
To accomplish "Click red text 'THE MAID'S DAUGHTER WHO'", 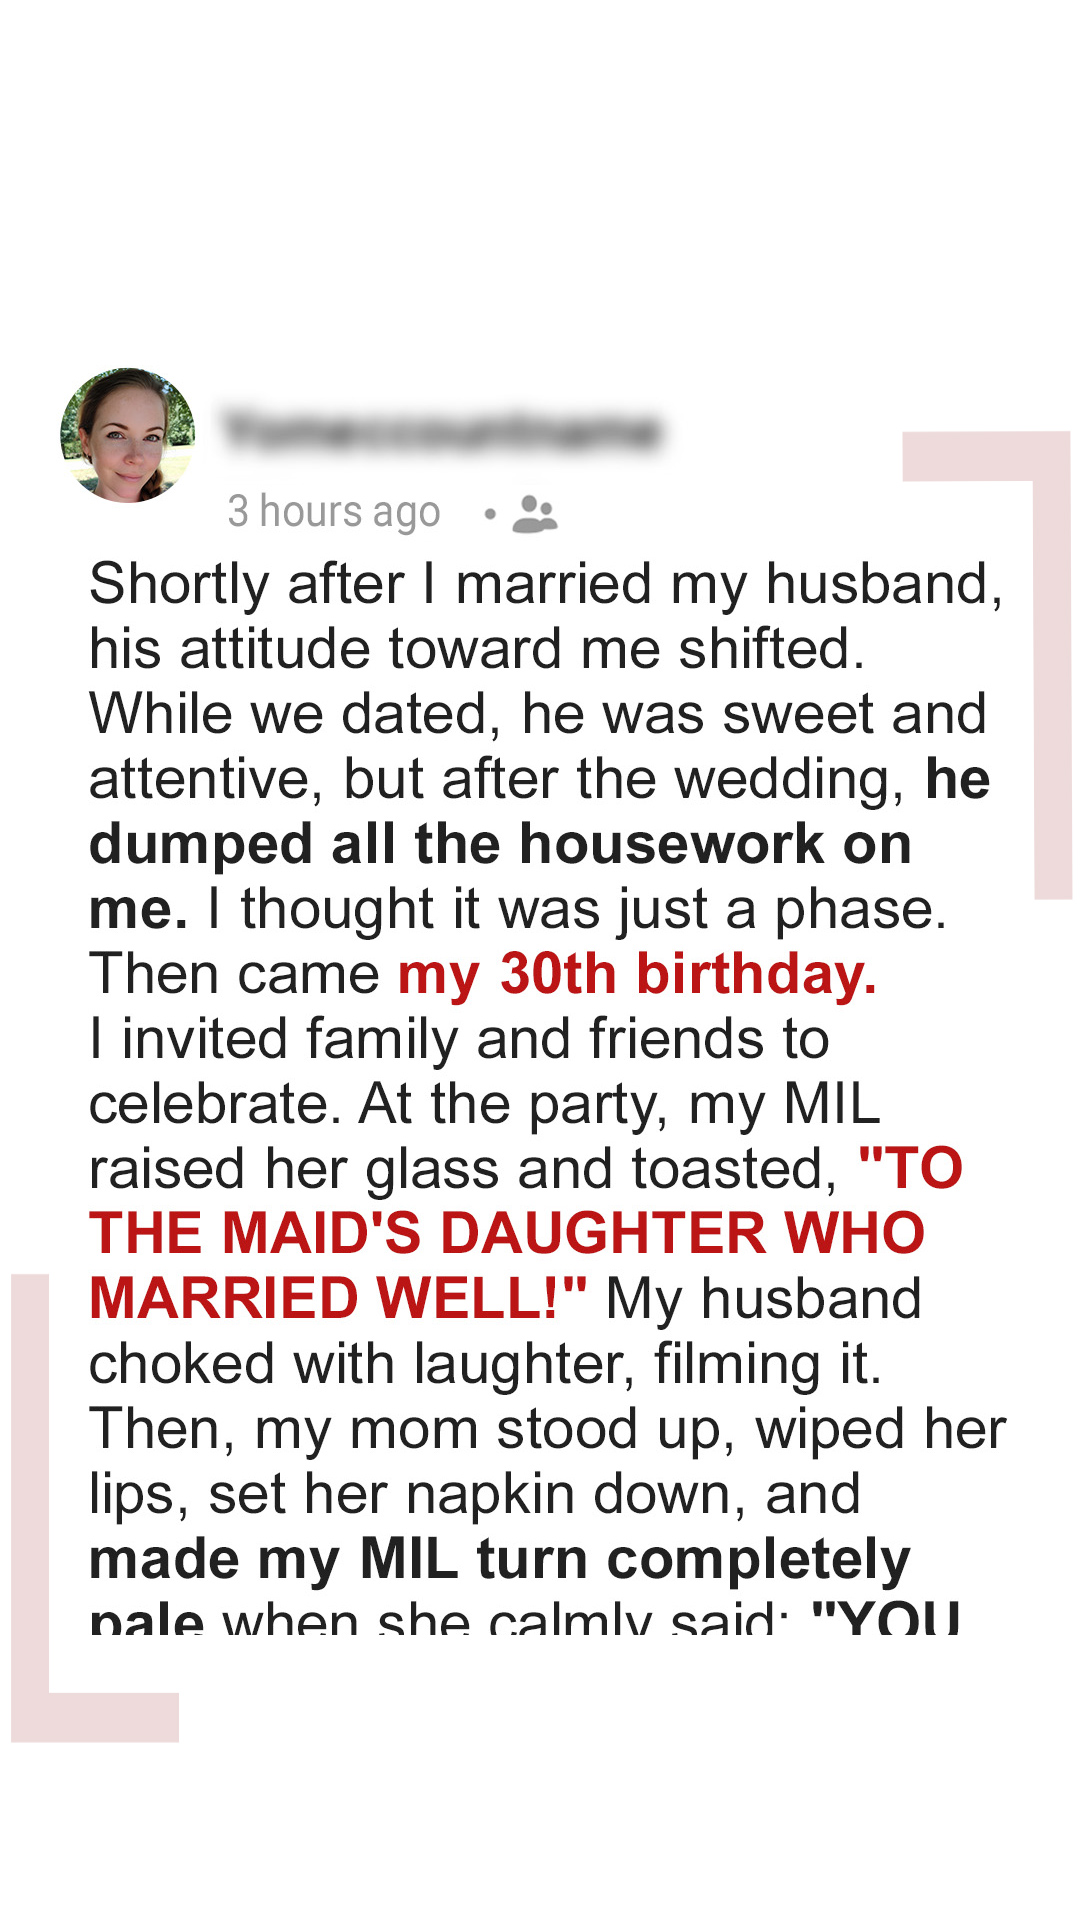I will tap(507, 1233).
